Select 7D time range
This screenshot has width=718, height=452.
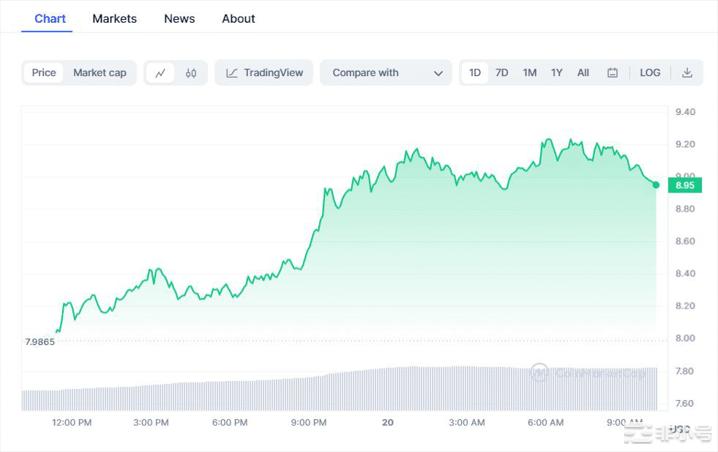click(x=502, y=73)
